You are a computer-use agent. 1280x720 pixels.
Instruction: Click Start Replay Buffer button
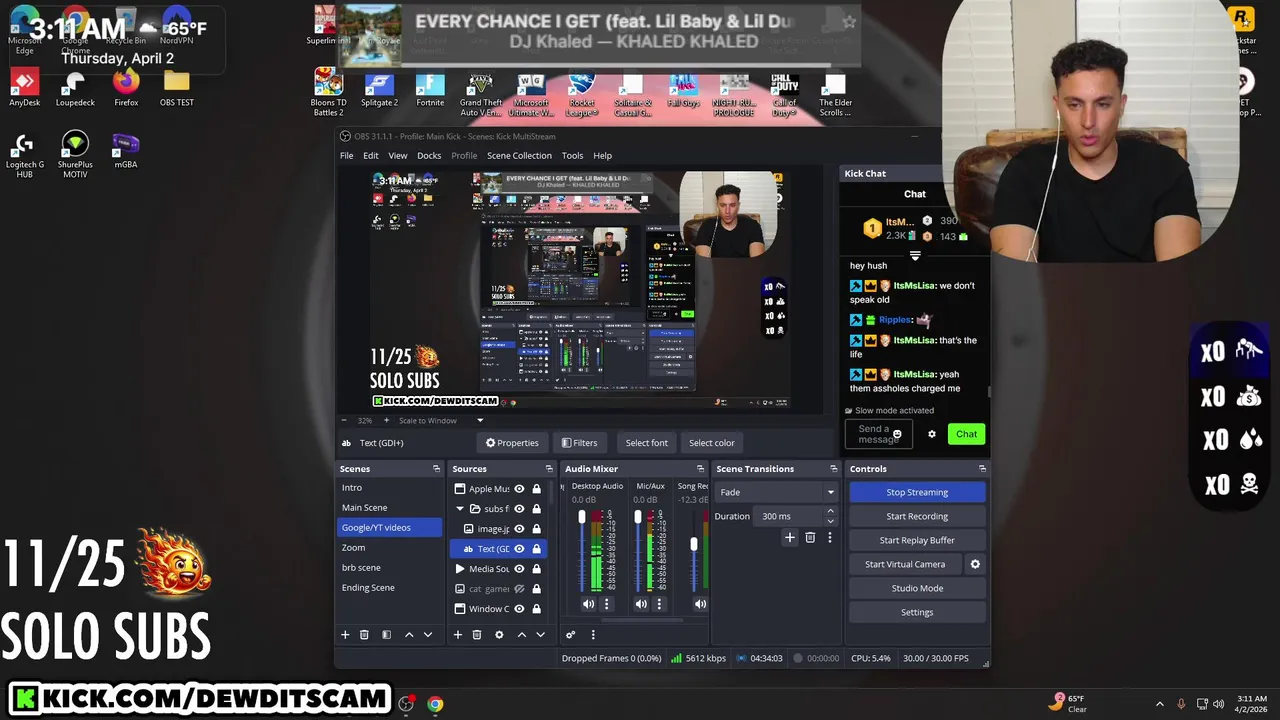tap(917, 540)
